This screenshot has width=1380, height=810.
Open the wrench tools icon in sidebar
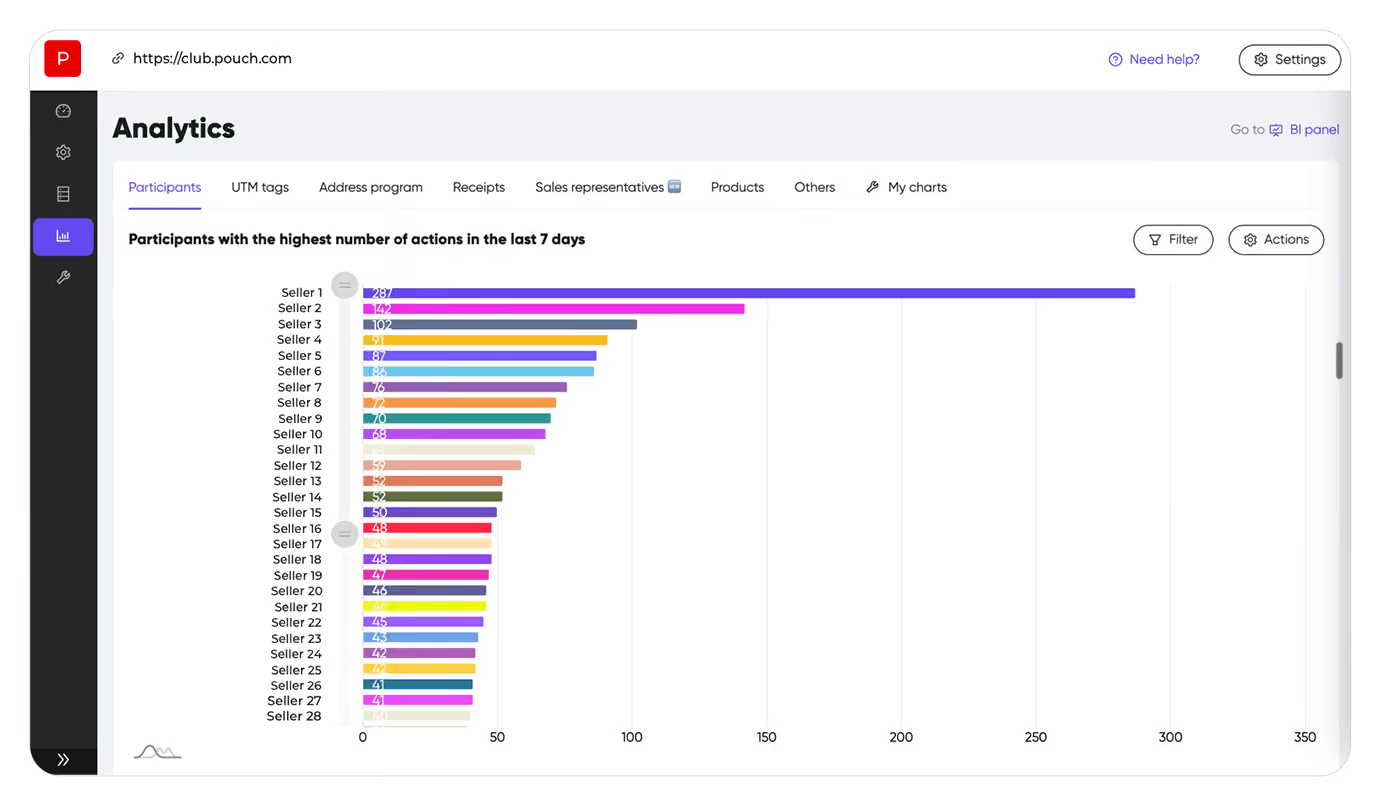[63, 278]
